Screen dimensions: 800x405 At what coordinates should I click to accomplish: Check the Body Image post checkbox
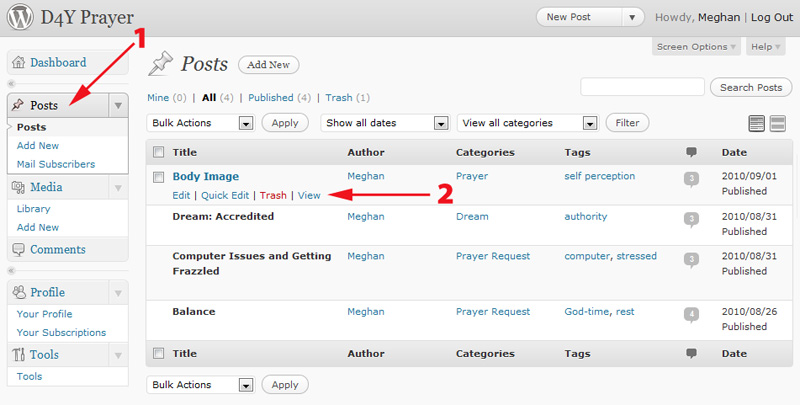tap(158, 177)
